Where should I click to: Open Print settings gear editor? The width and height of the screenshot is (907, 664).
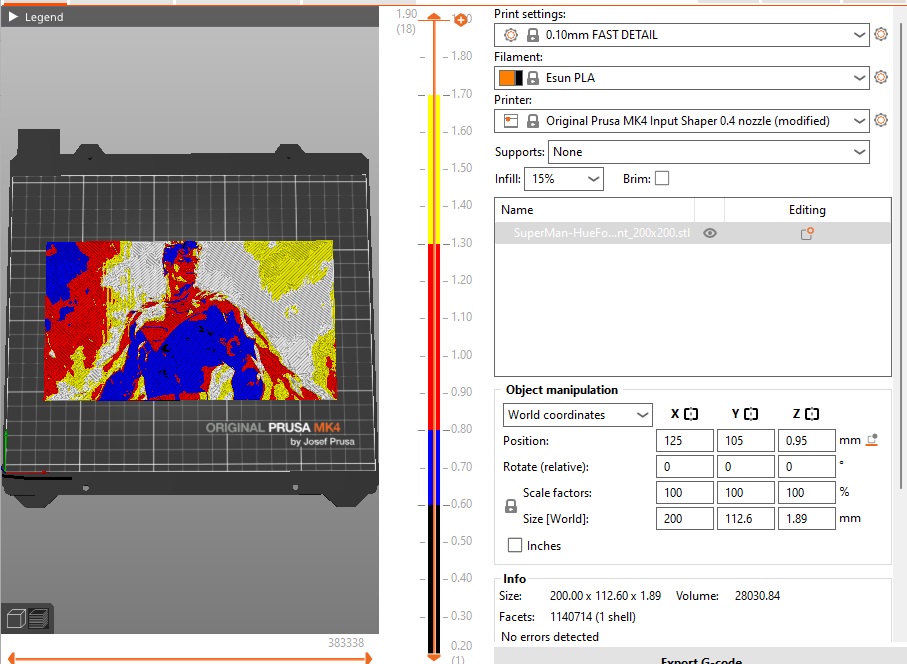[880, 34]
